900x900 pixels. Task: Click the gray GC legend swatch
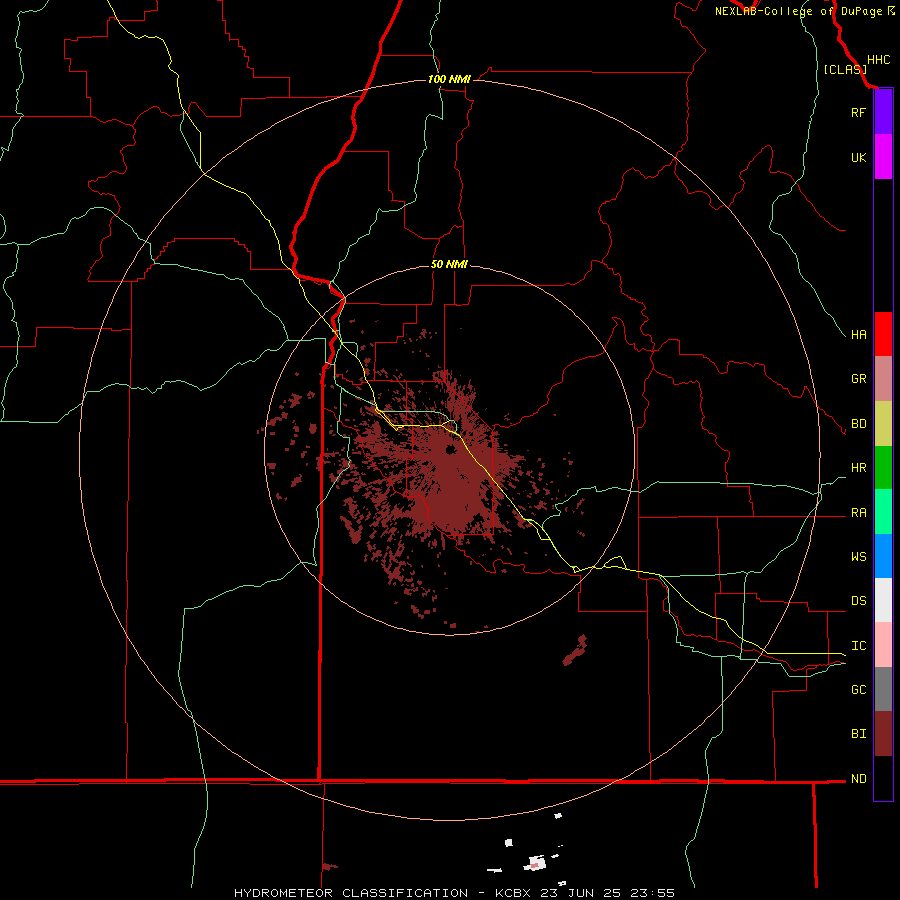coord(883,689)
